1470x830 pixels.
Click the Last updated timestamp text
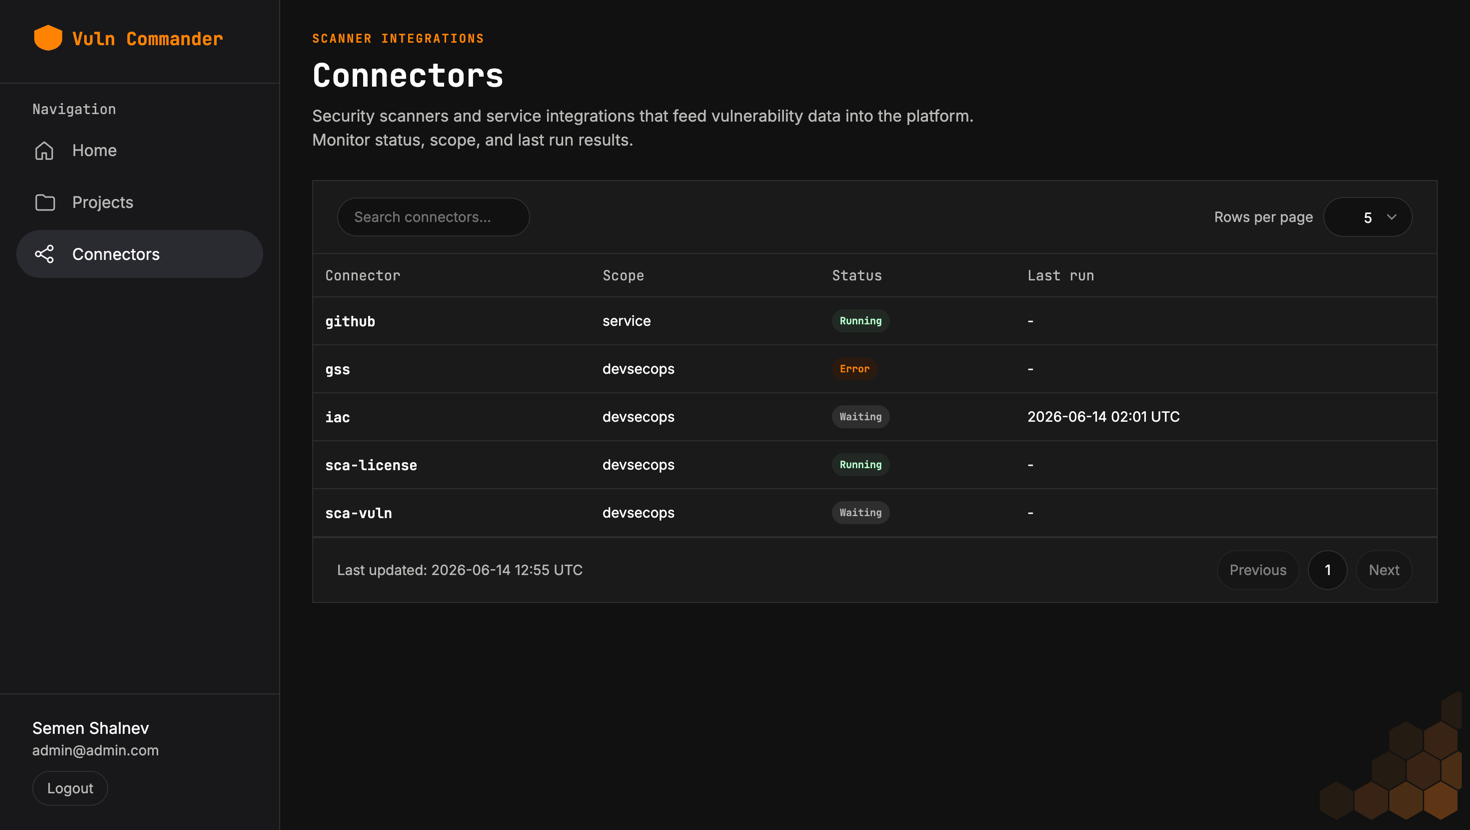pyautogui.click(x=459, y=570)
